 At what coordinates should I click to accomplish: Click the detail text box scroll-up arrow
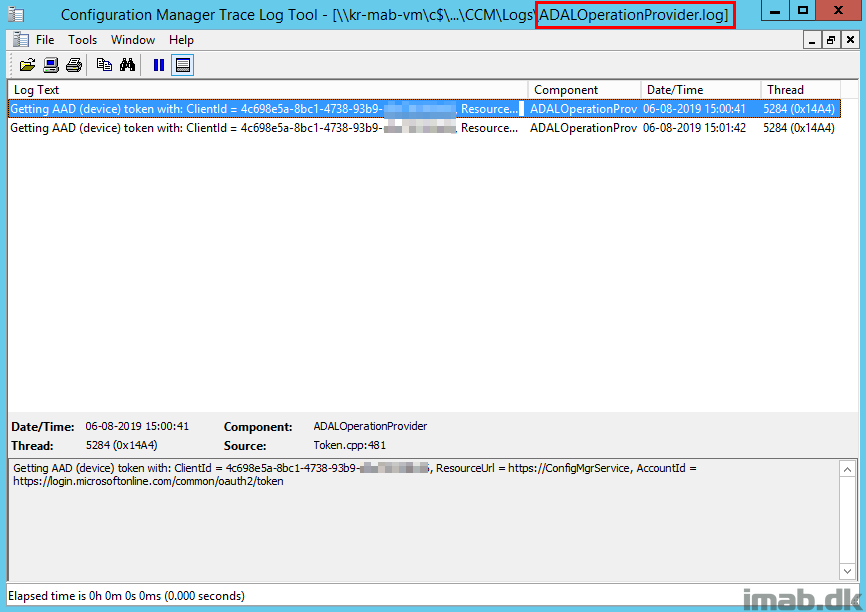[x=847, y=469]
